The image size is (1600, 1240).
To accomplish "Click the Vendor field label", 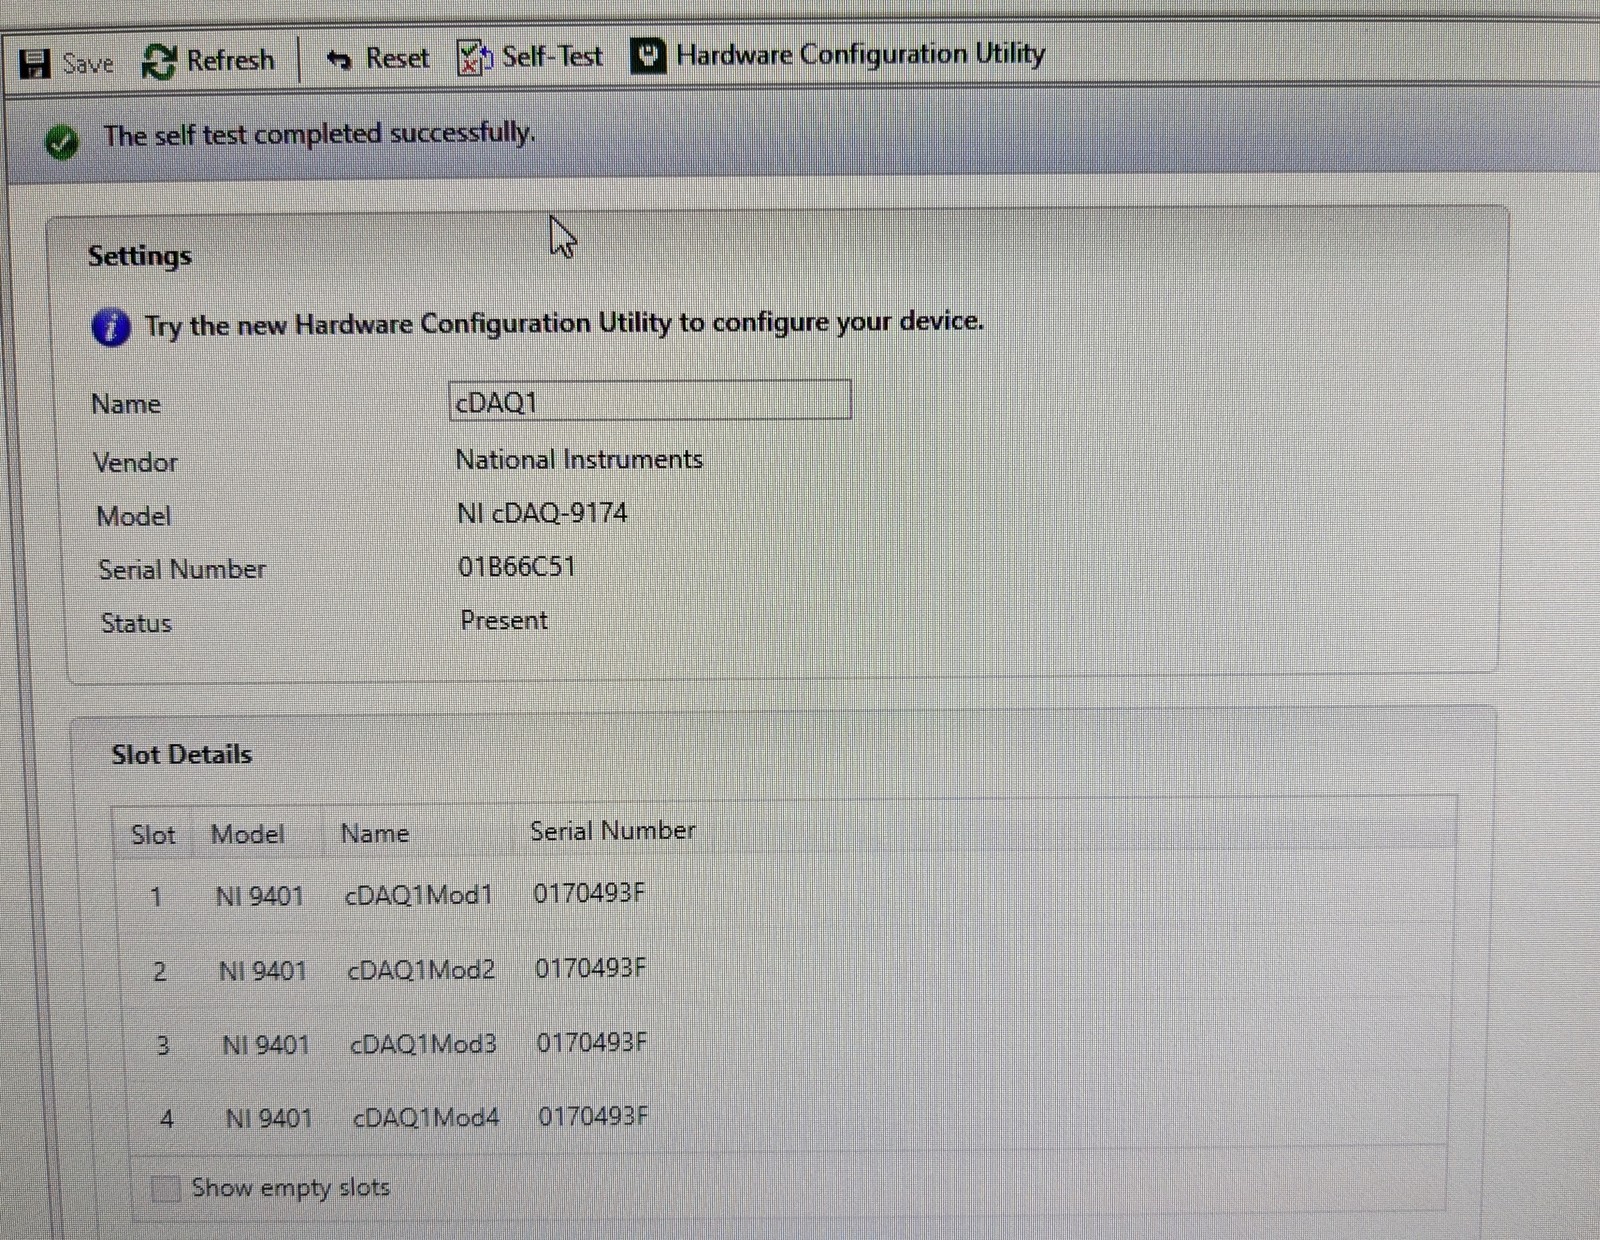I will click(135, 463).
